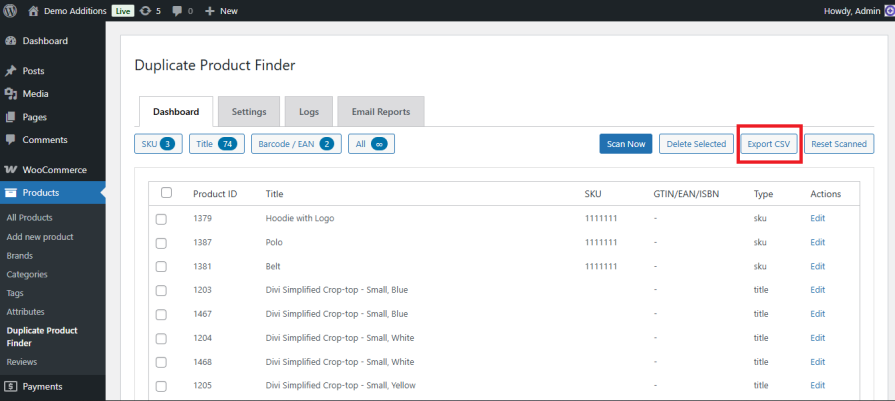Click the plus New icon in admin bar
This screenshot has height=401, width=895.
(209, 11)
